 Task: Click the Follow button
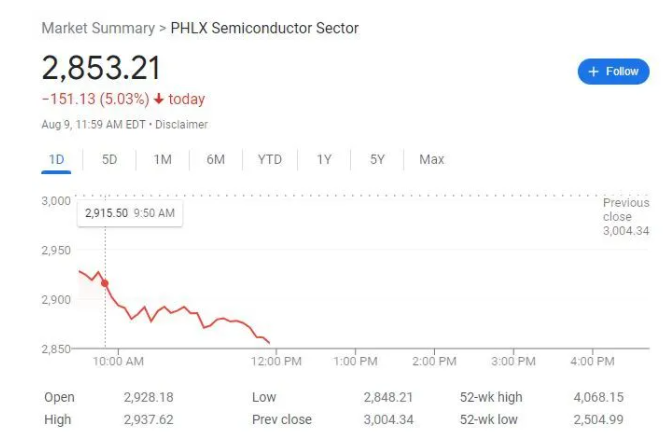coord(613,72)
